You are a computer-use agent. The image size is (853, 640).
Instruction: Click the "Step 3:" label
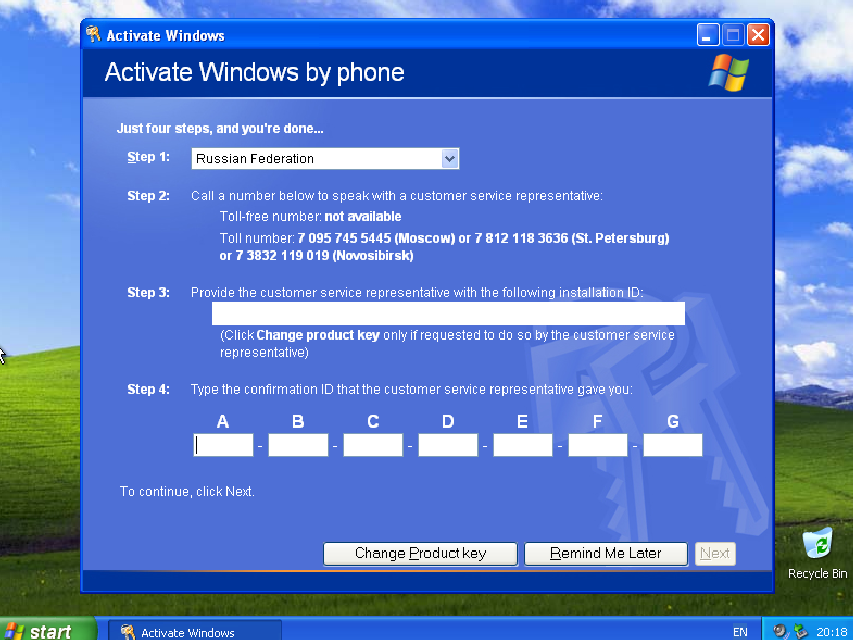(148, 293)
